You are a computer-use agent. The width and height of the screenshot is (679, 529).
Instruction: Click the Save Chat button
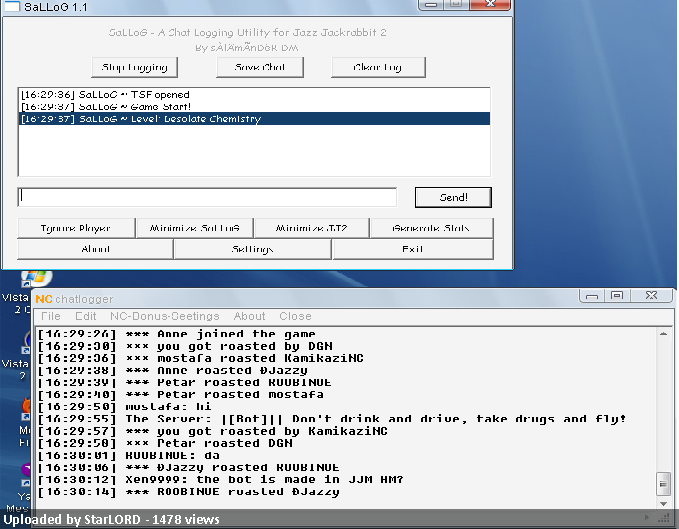260,67
